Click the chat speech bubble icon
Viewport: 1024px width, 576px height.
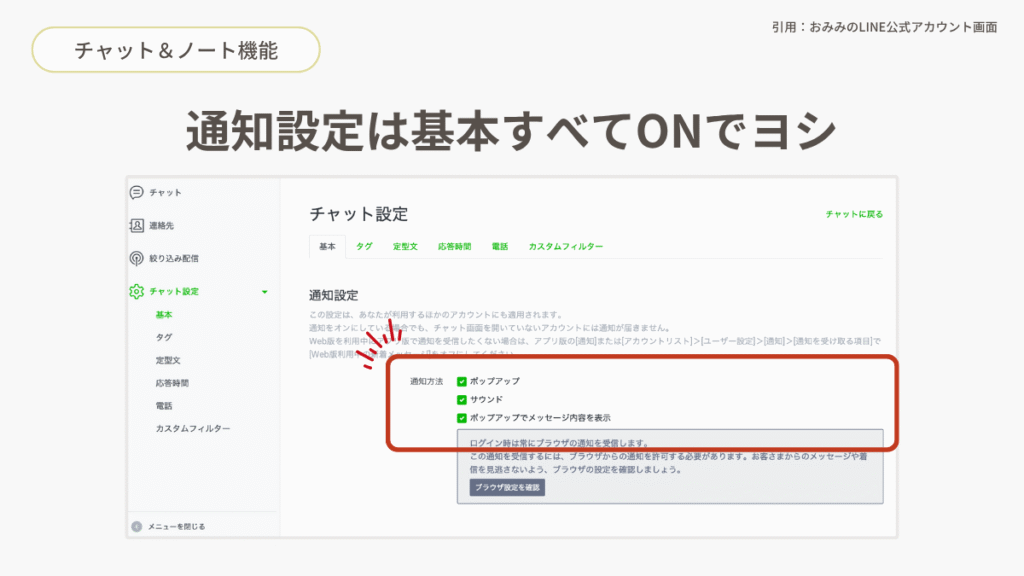pyautogui.click(x=137, y=192)
